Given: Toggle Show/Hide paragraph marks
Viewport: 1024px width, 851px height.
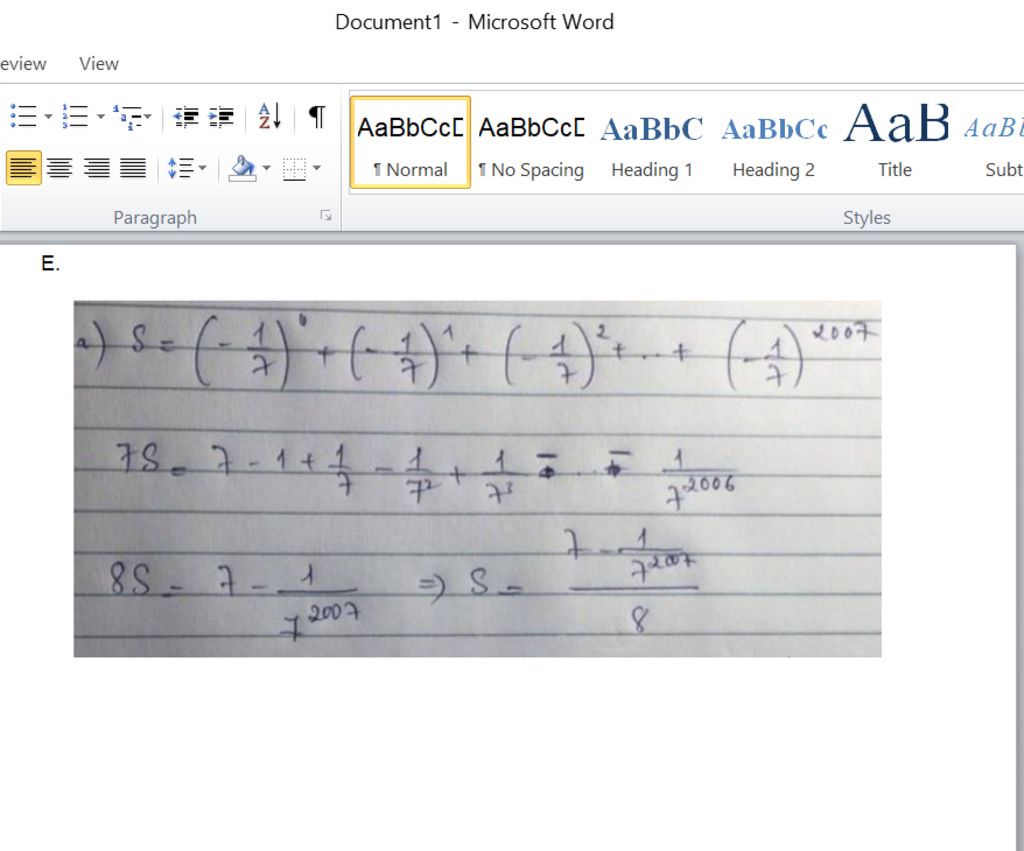Looking at the screenshot, I should coord(317,116).
